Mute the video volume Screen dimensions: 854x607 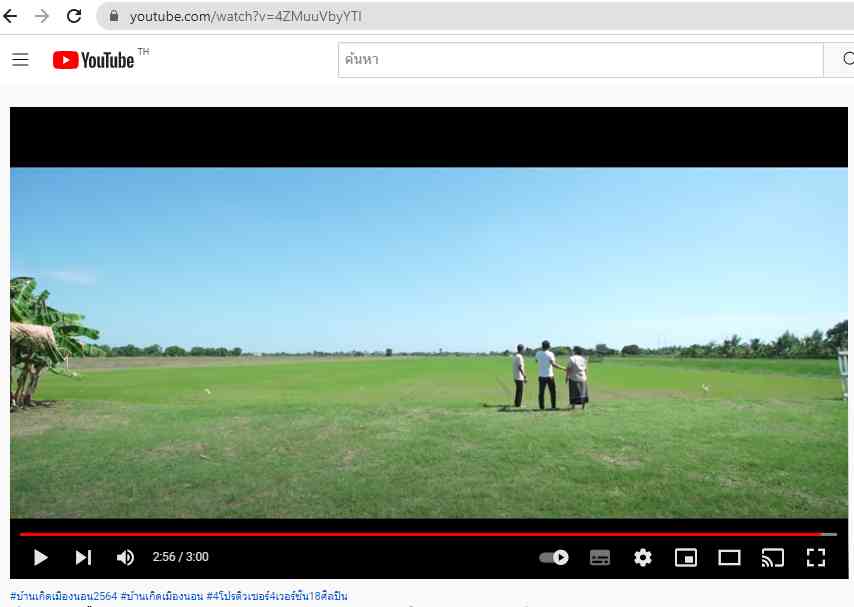125,557
